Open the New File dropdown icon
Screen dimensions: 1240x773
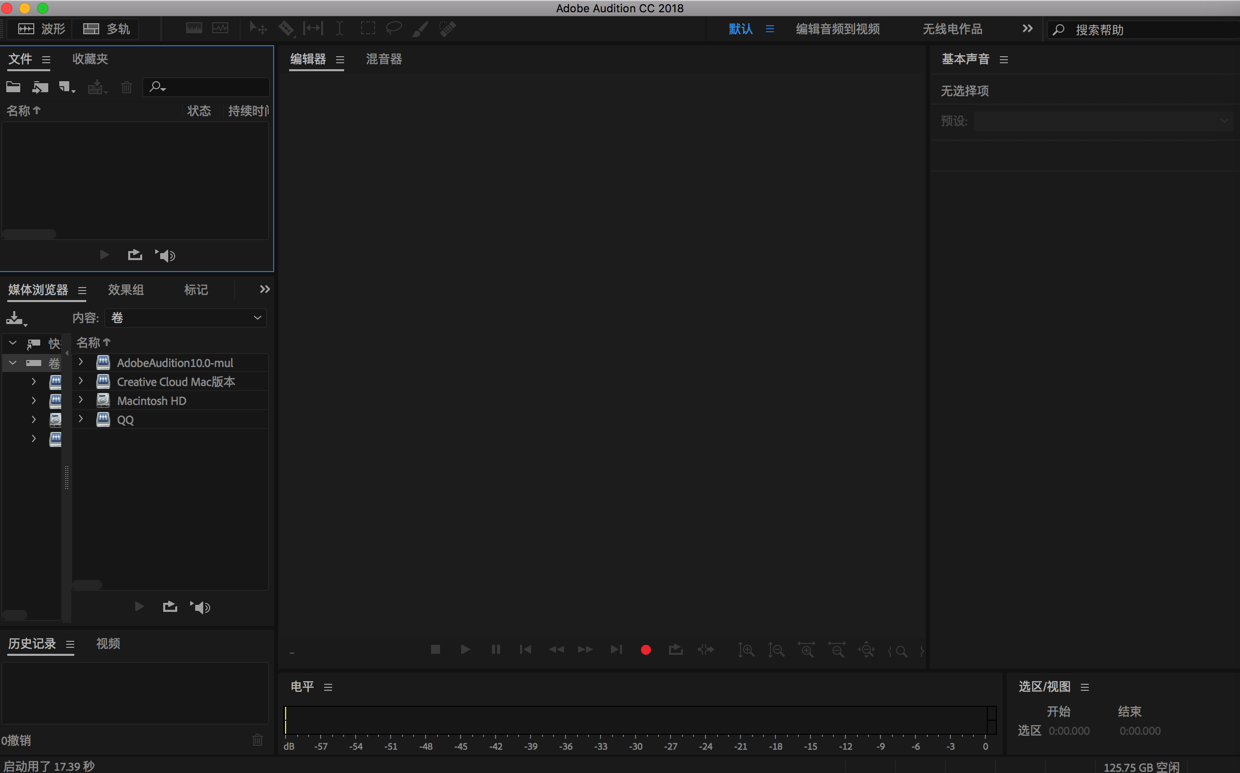pos(67,87)
